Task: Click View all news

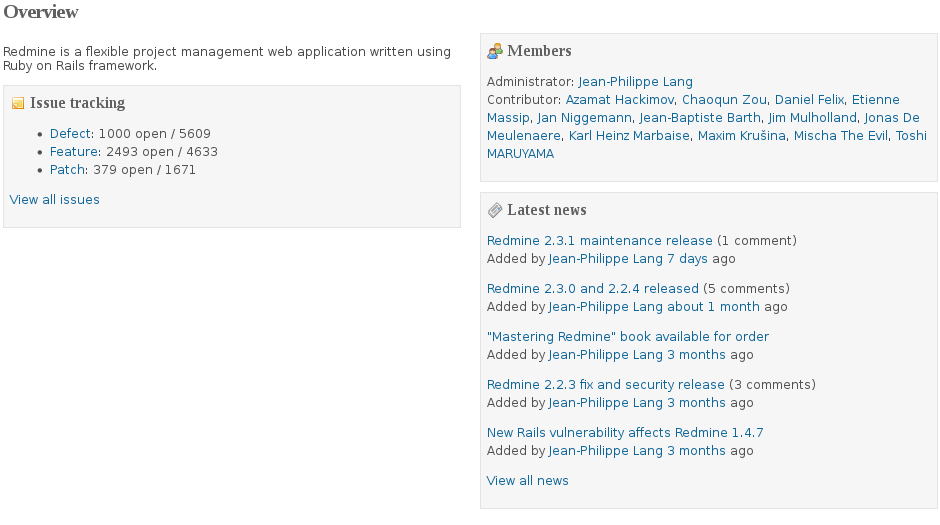Action: (x=527, y=481)
